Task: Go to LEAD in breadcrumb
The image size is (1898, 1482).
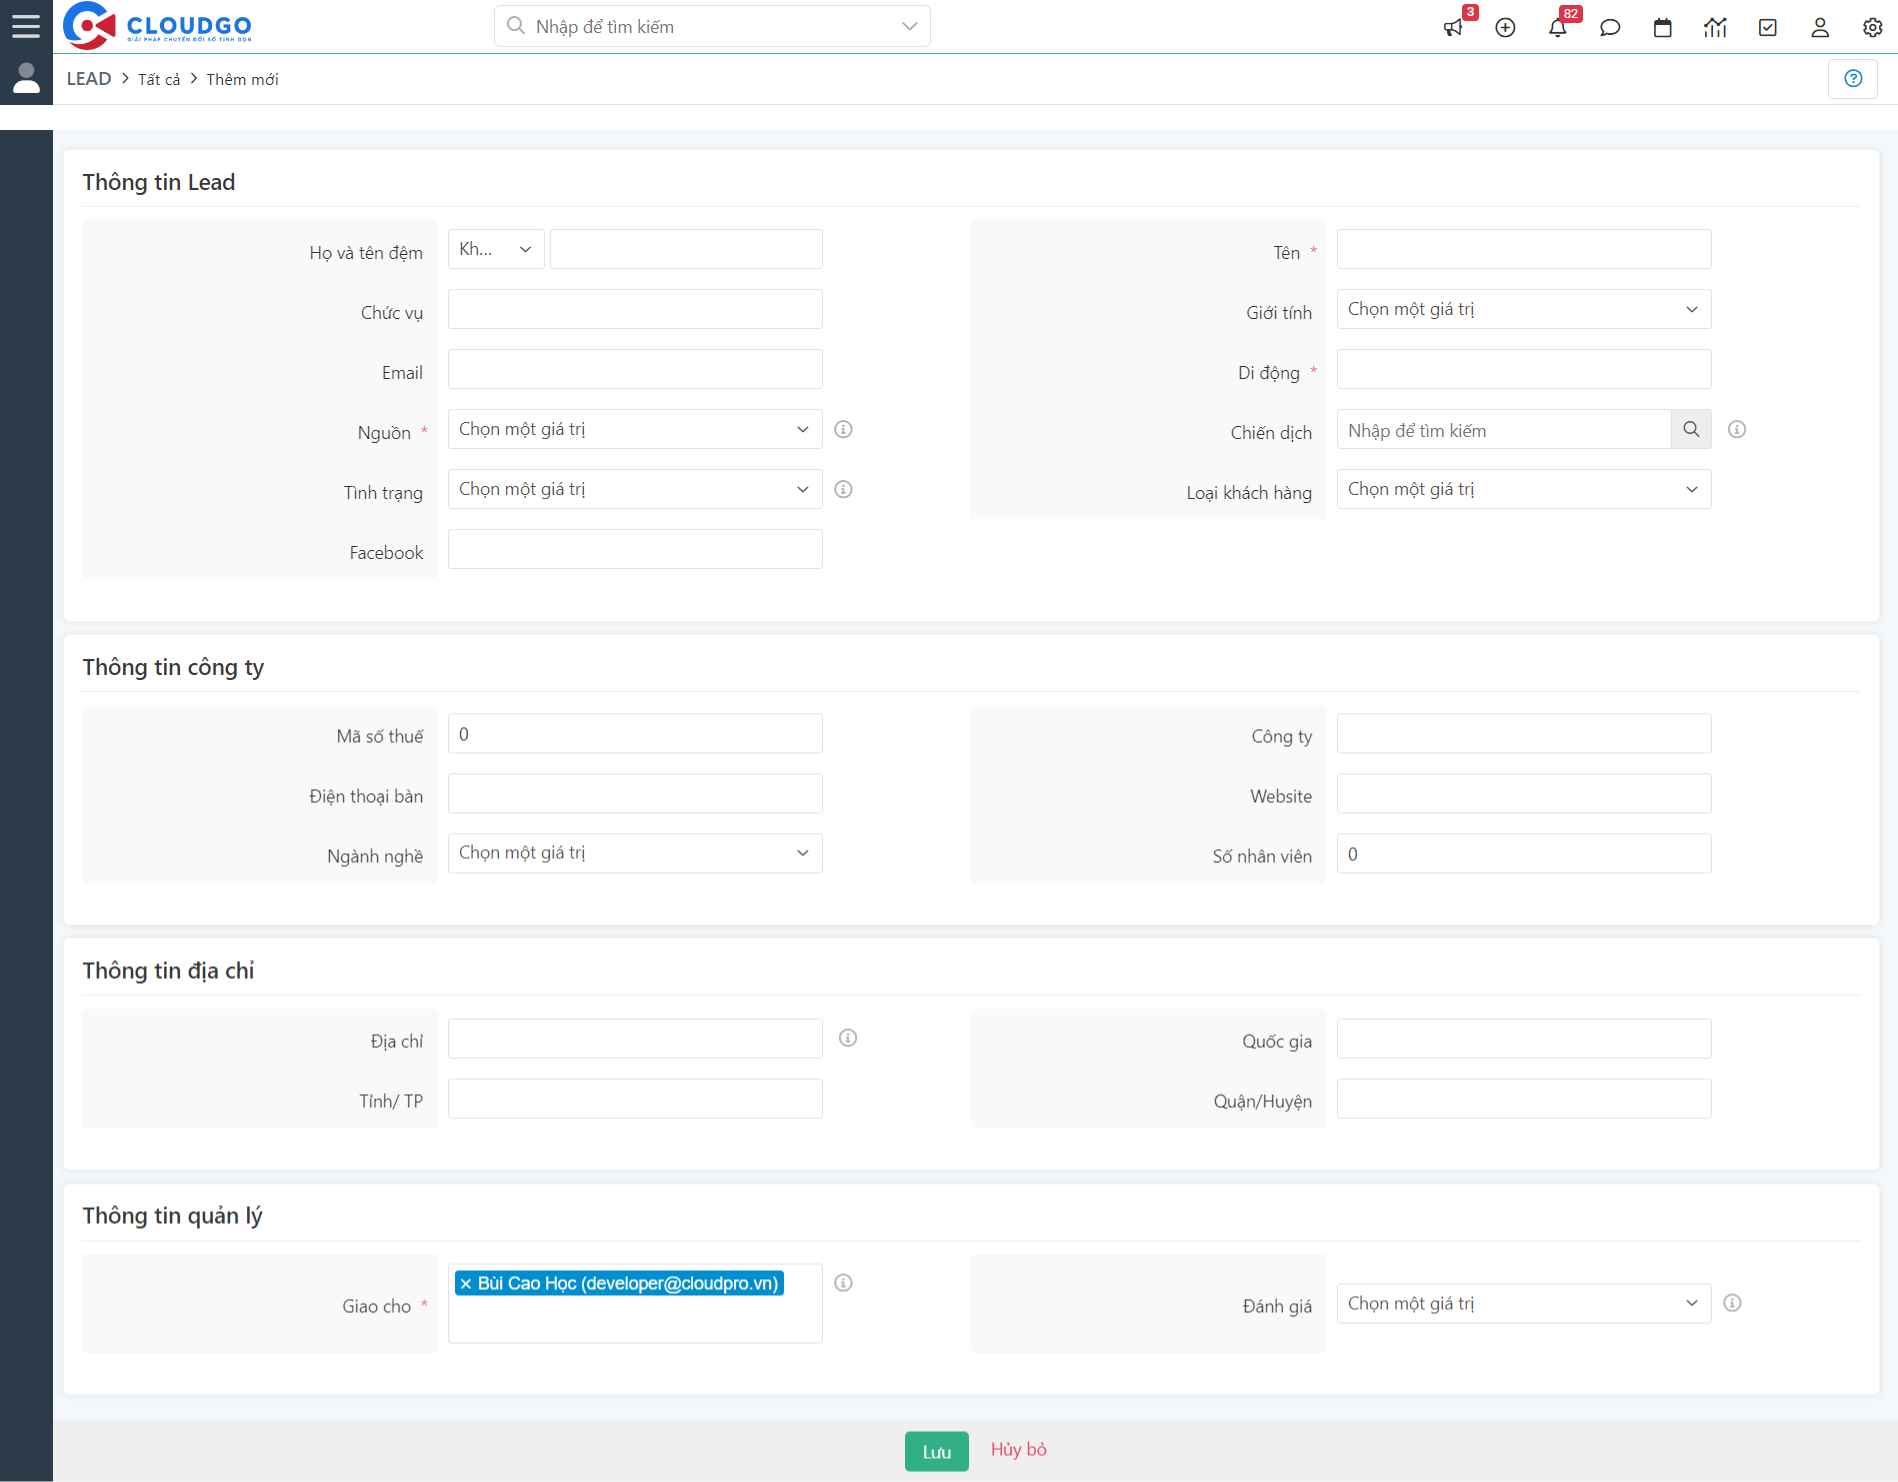Action: click(x=89, y=79)
